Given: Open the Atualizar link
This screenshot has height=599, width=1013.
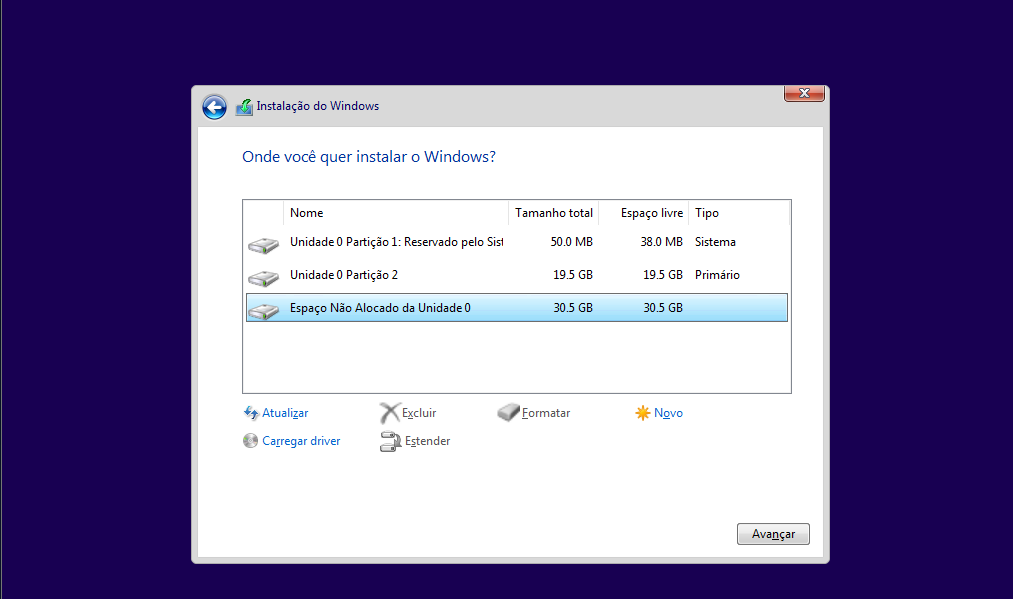Looking at the screenshot, I should [x=285, y=413].
